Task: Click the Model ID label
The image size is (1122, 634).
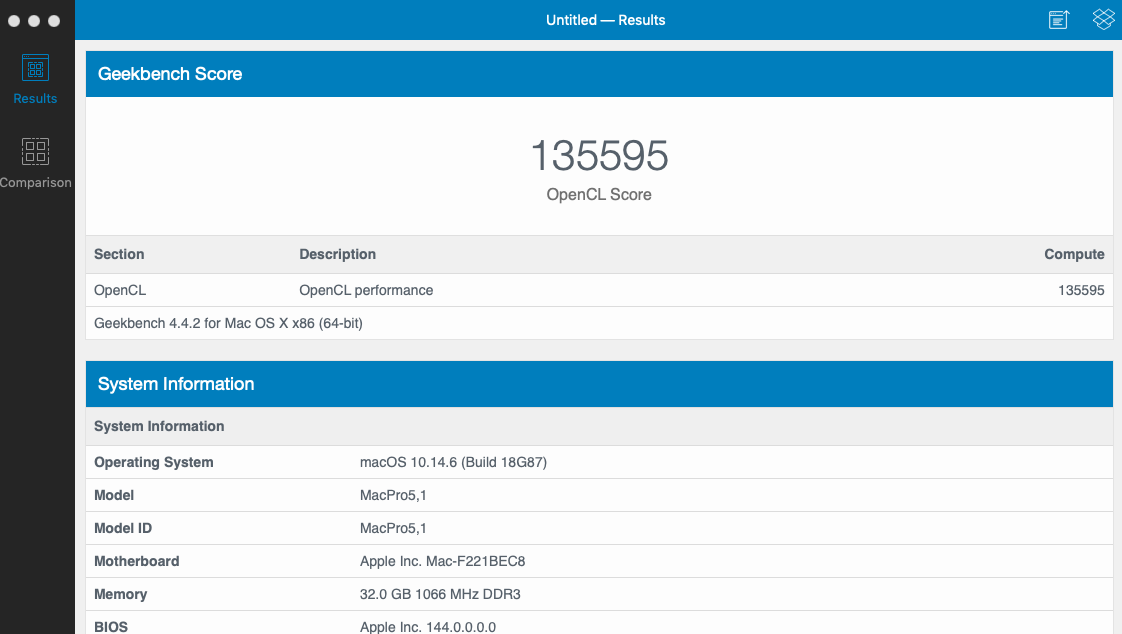Action: coord(123,528)
